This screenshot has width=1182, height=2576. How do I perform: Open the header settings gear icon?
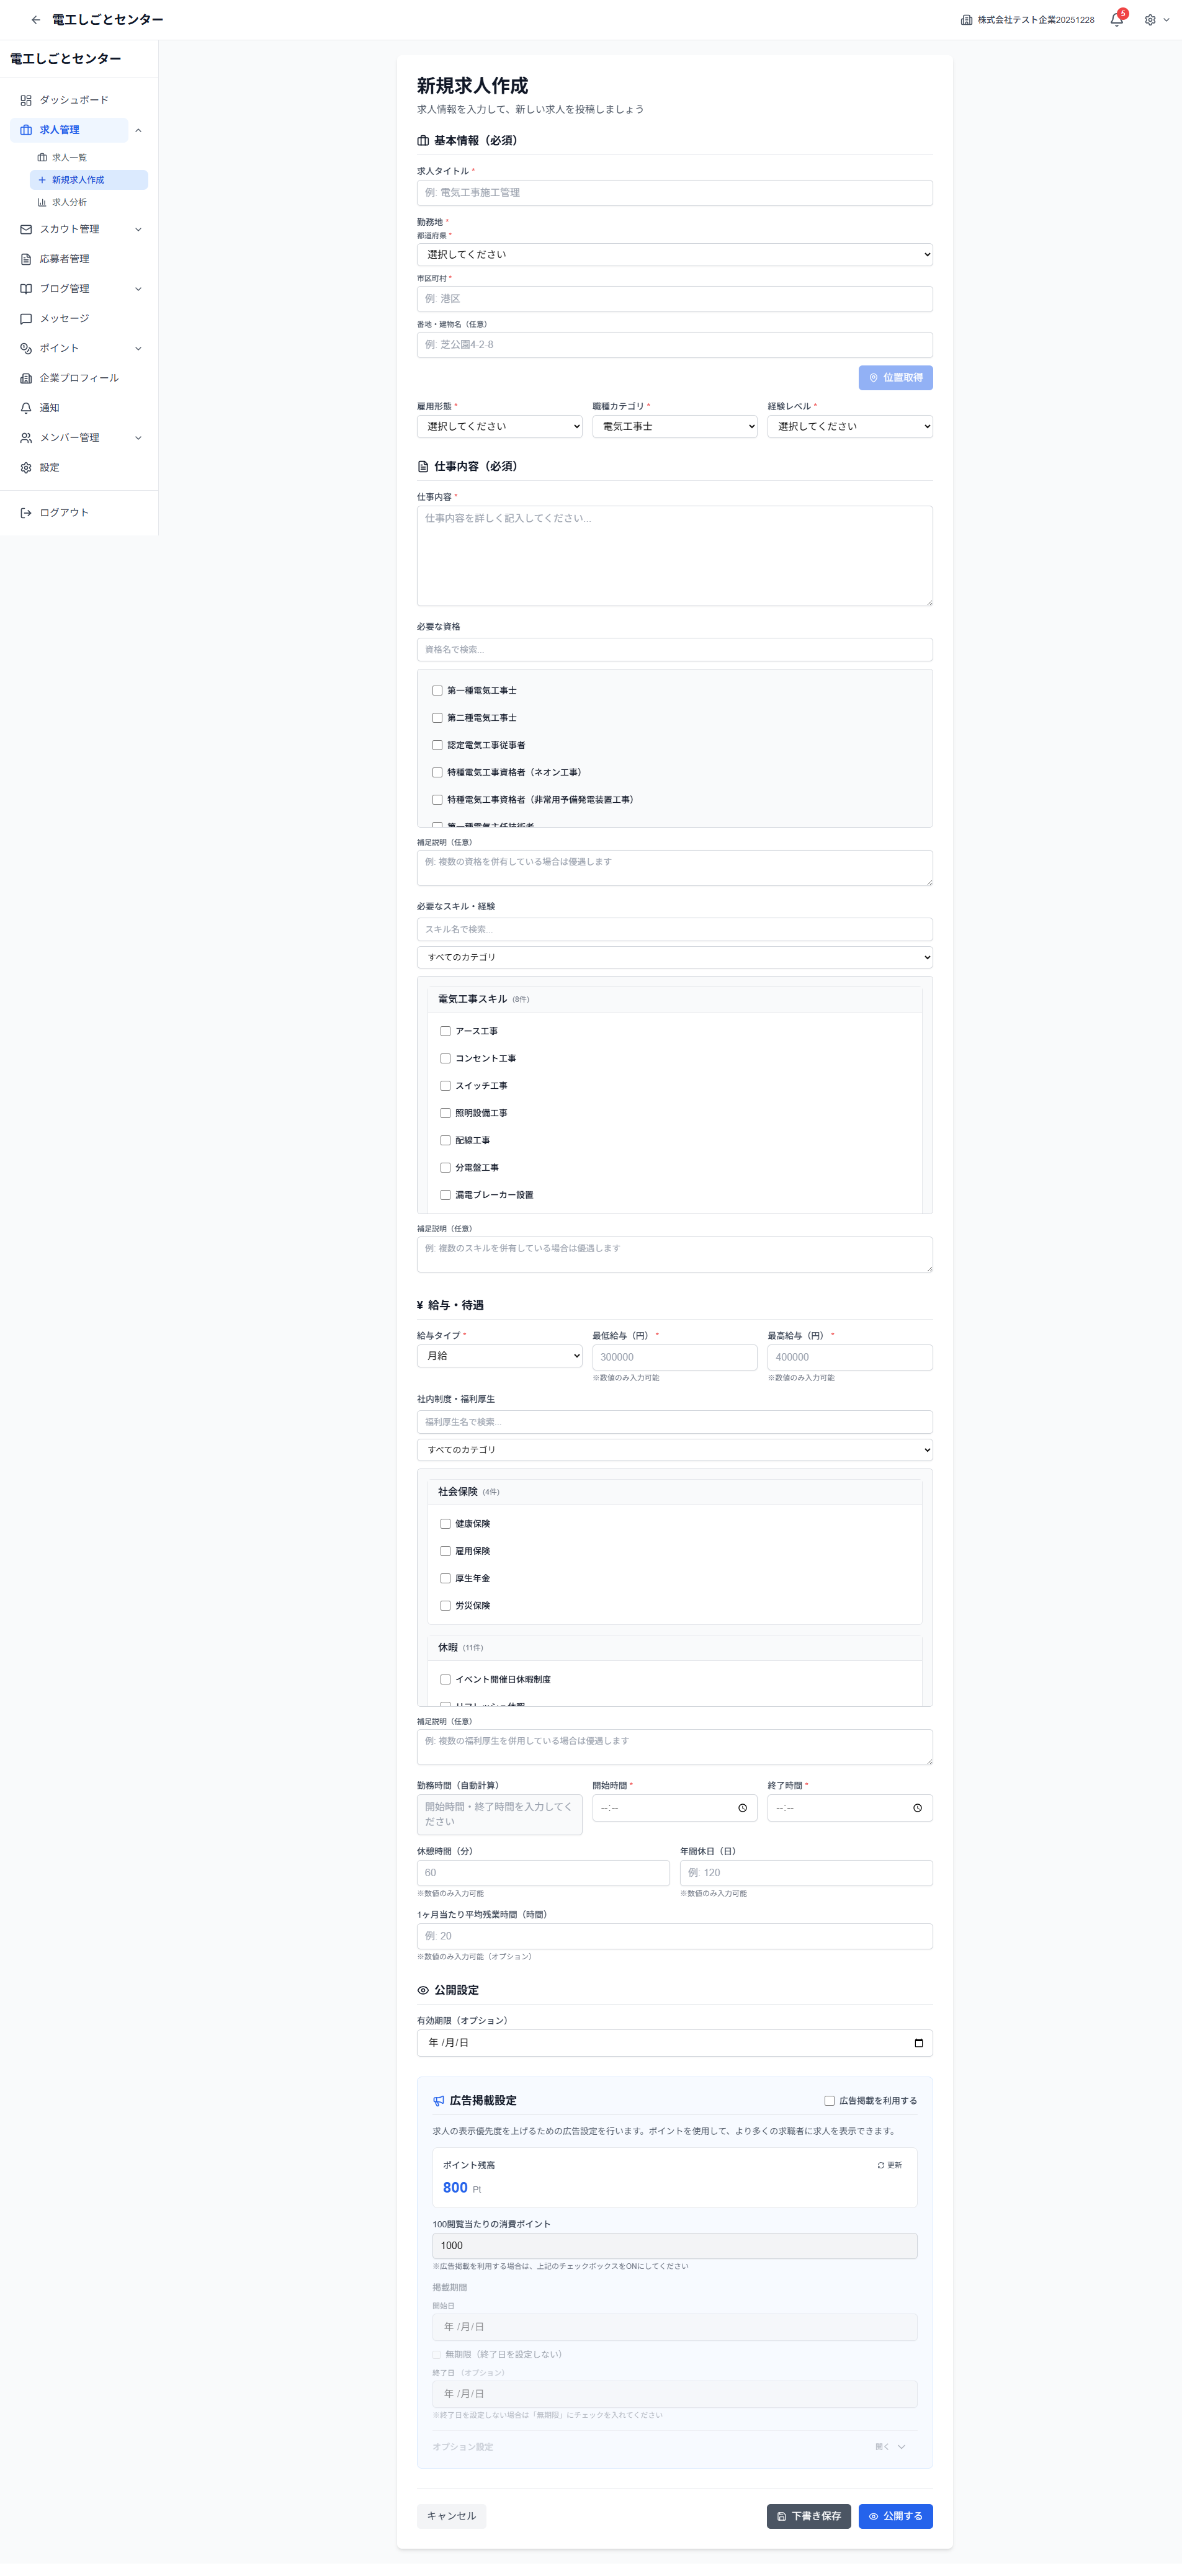(1150, 20)
